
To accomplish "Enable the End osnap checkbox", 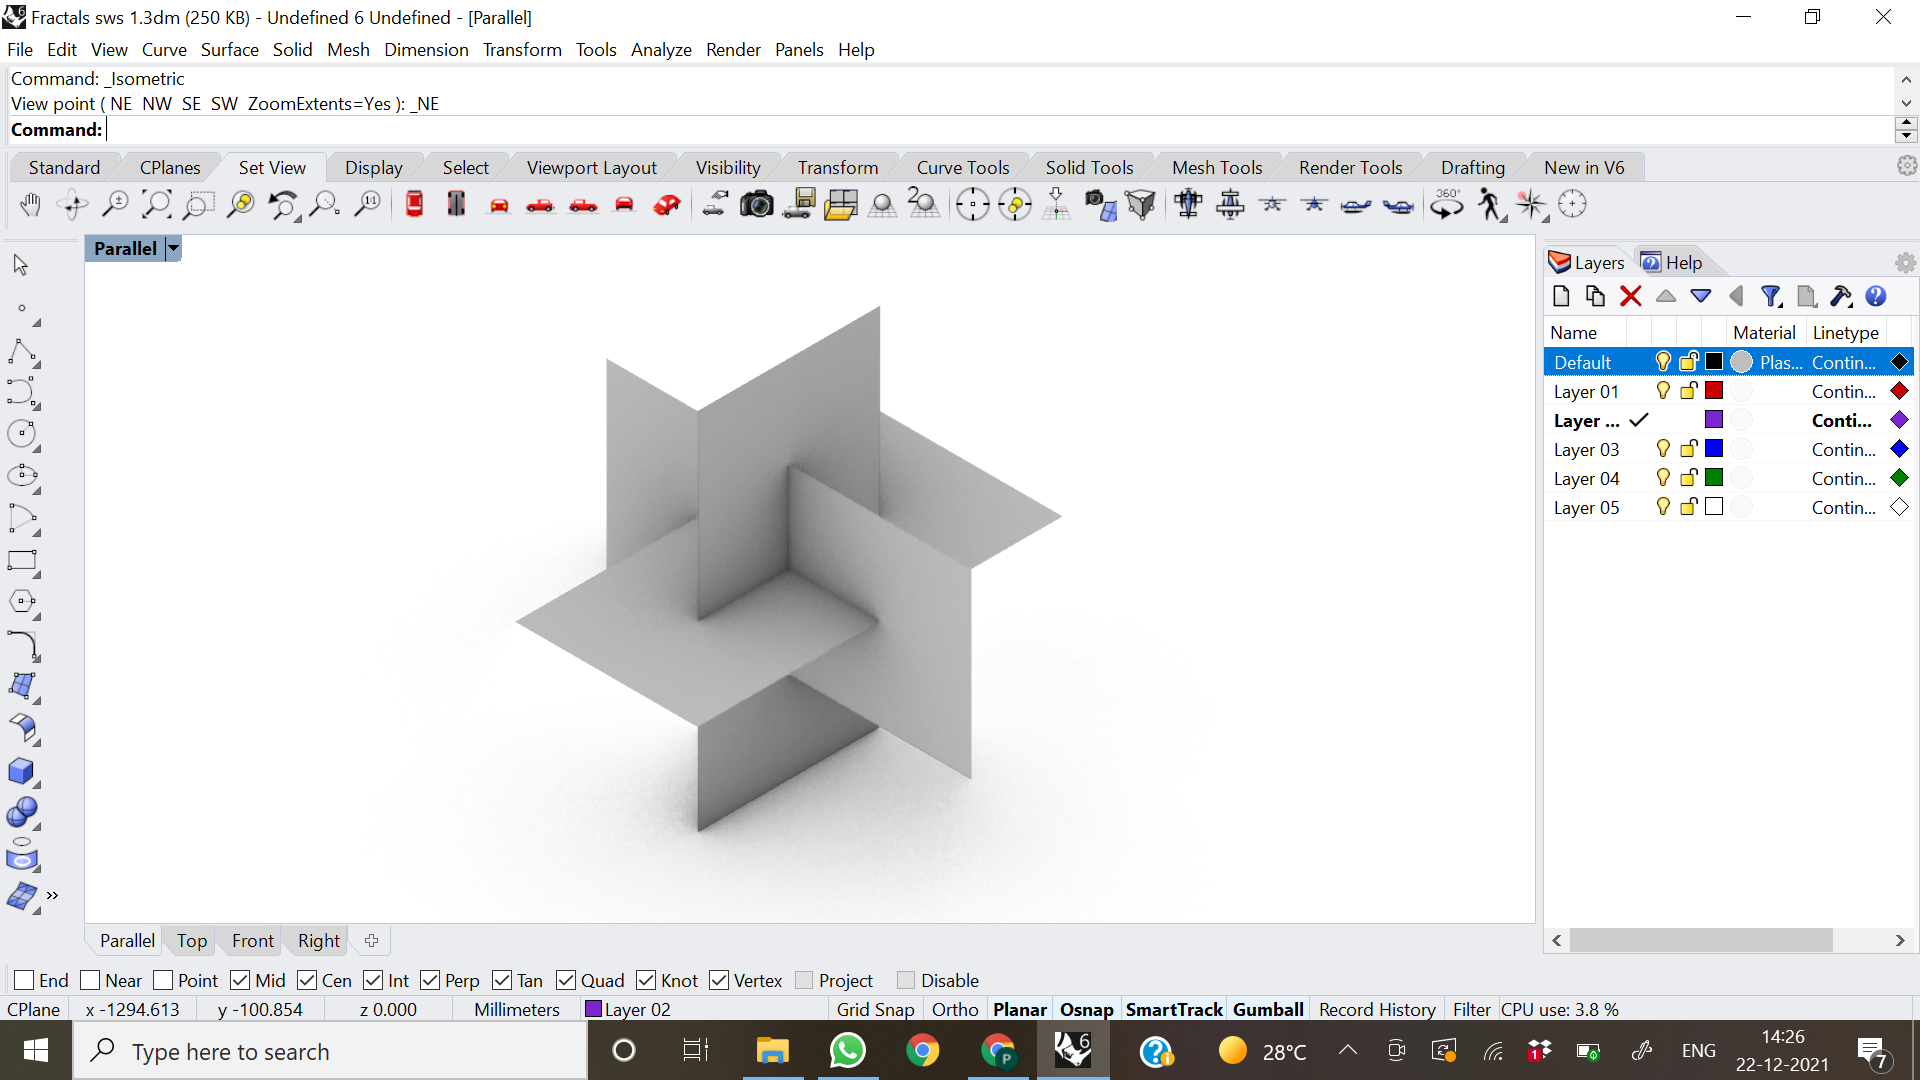I will [25, 980].
